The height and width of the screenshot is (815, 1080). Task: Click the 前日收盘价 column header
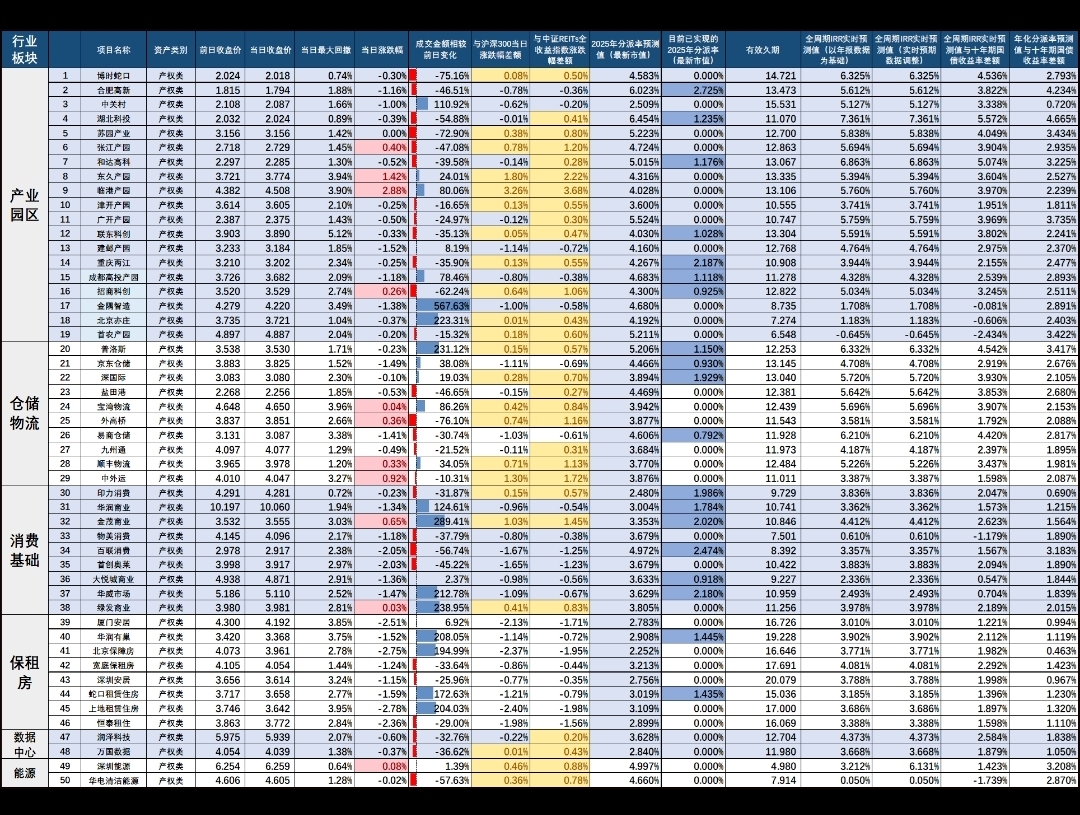(x=220, y=50)
